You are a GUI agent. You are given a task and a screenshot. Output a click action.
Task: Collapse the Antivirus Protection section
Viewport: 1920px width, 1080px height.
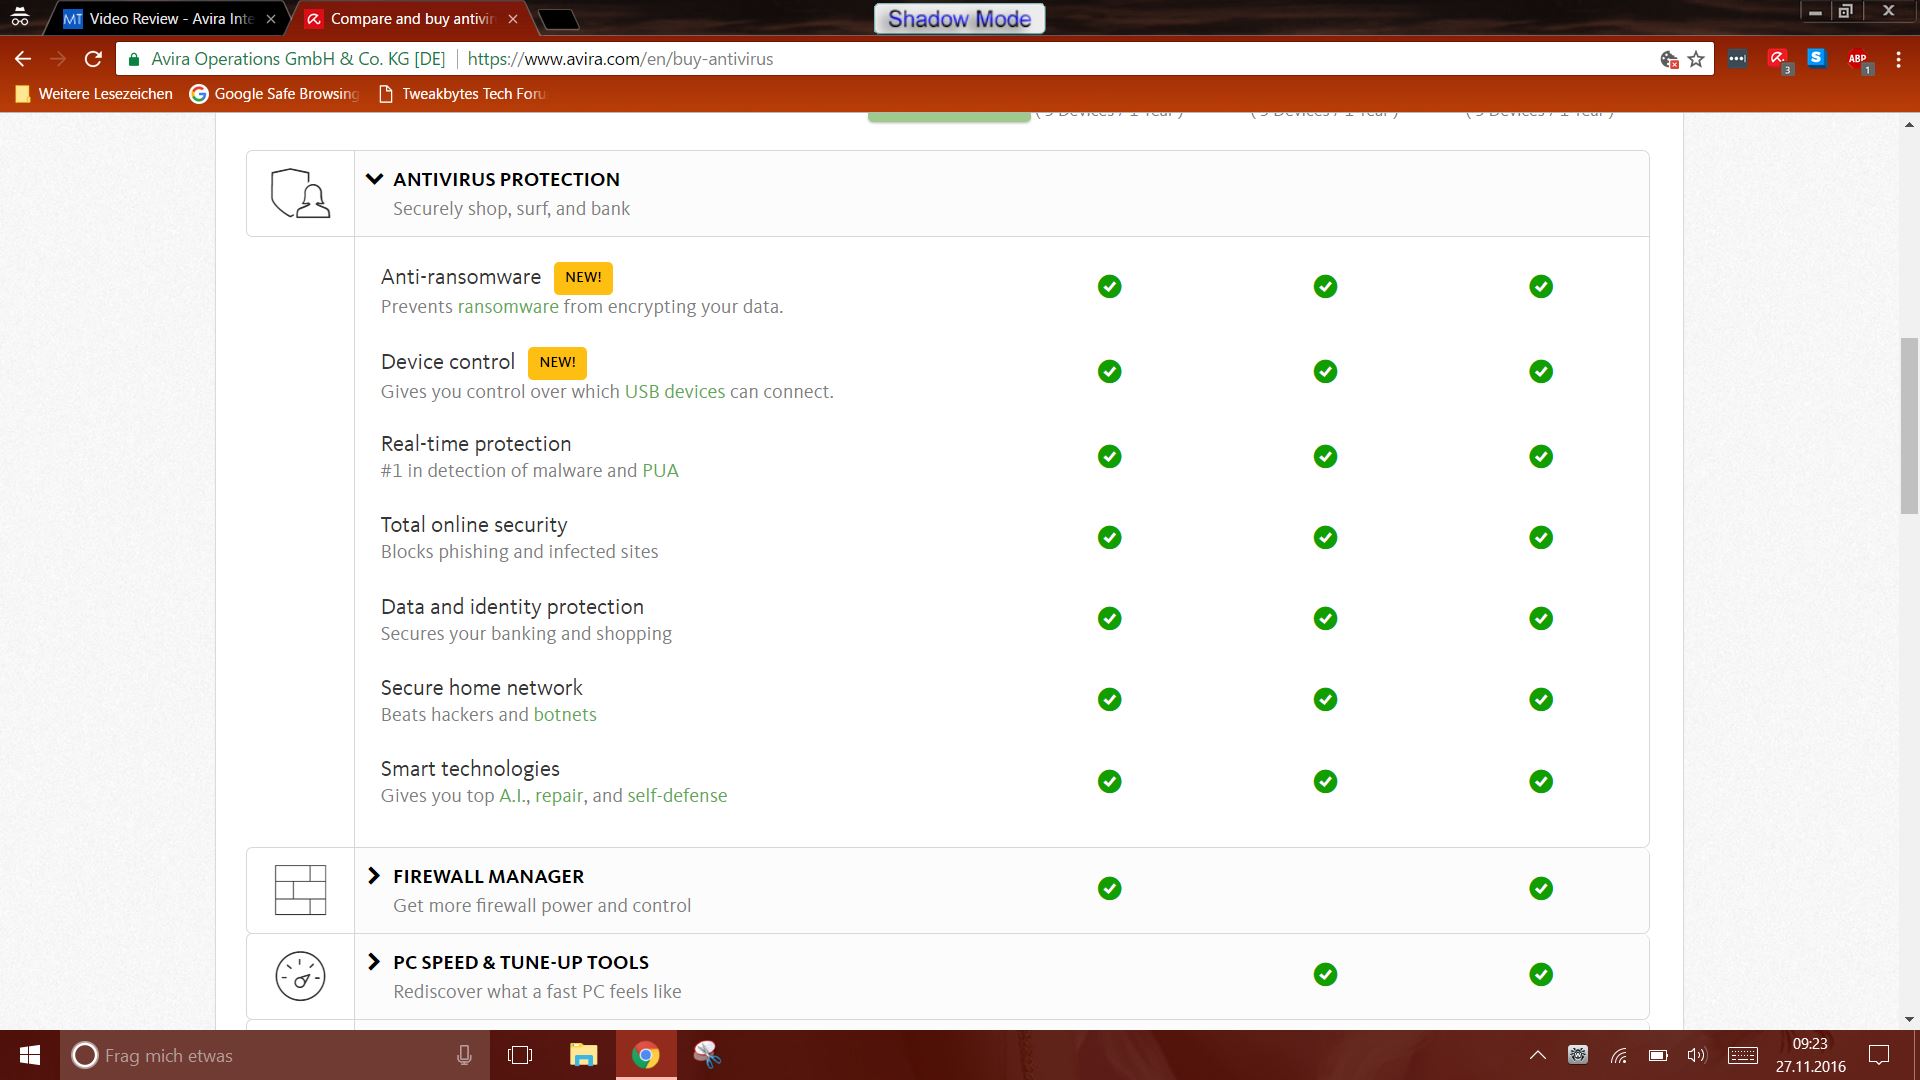coord(374,179)
